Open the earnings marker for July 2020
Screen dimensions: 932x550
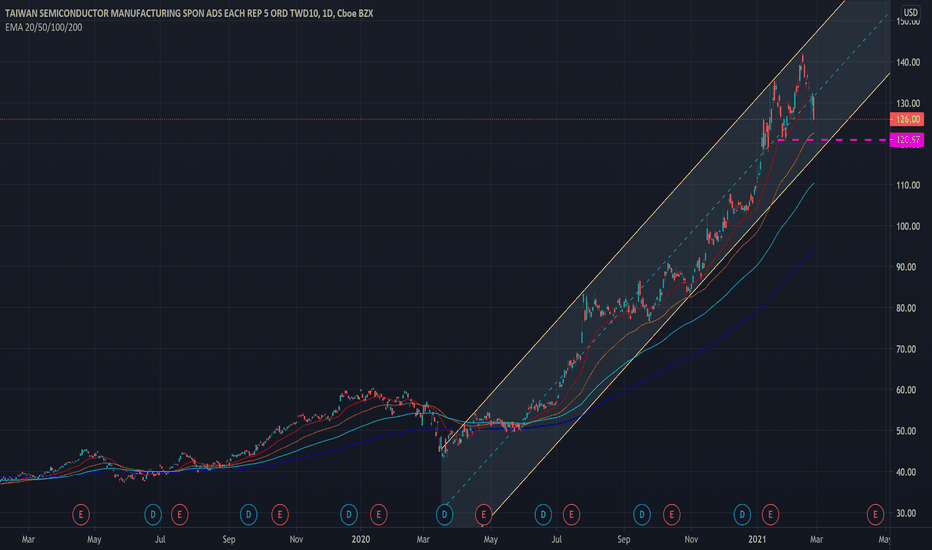571,514
